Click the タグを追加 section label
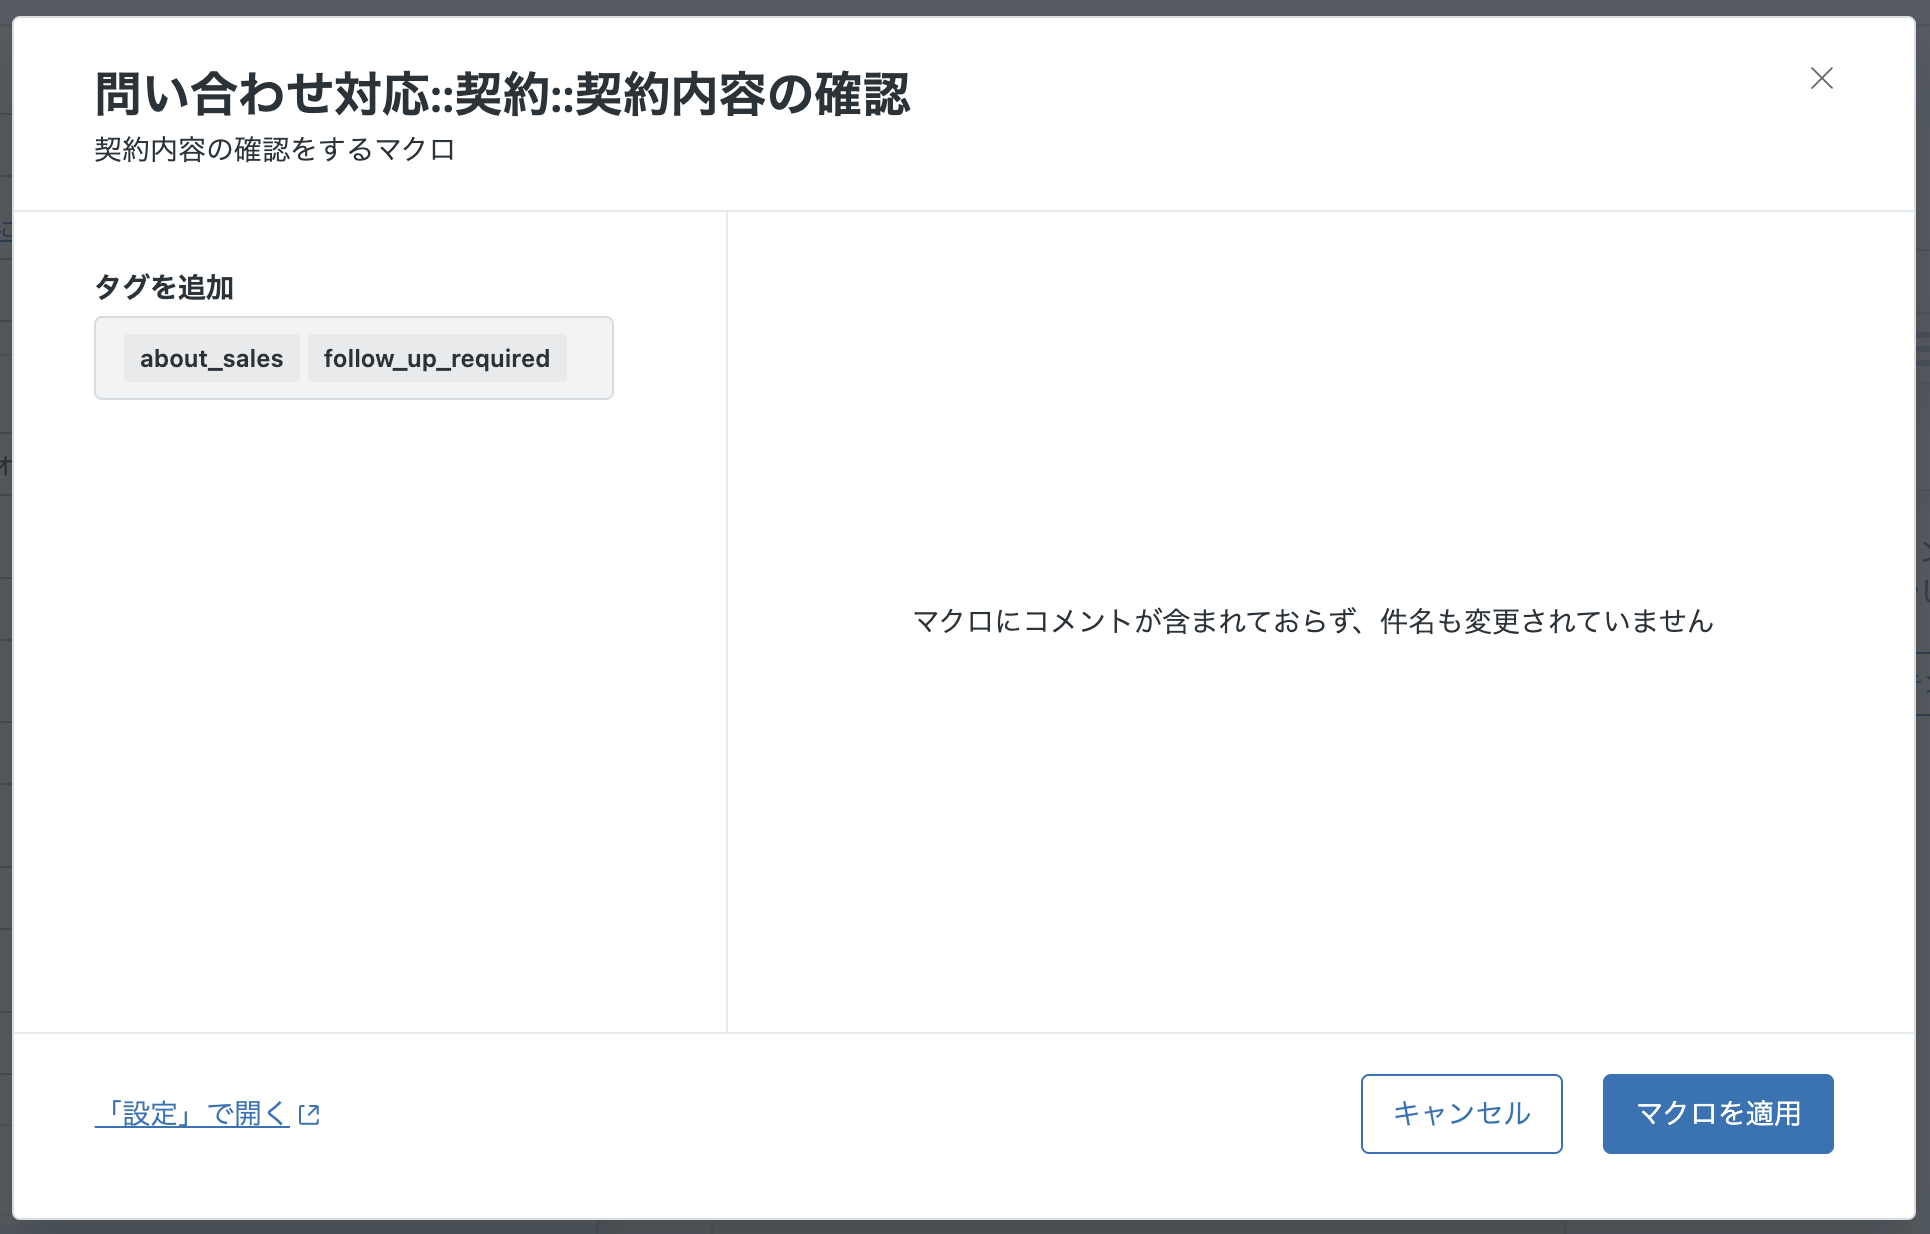Screen dimensions: 1930x1234 [164, 287]
